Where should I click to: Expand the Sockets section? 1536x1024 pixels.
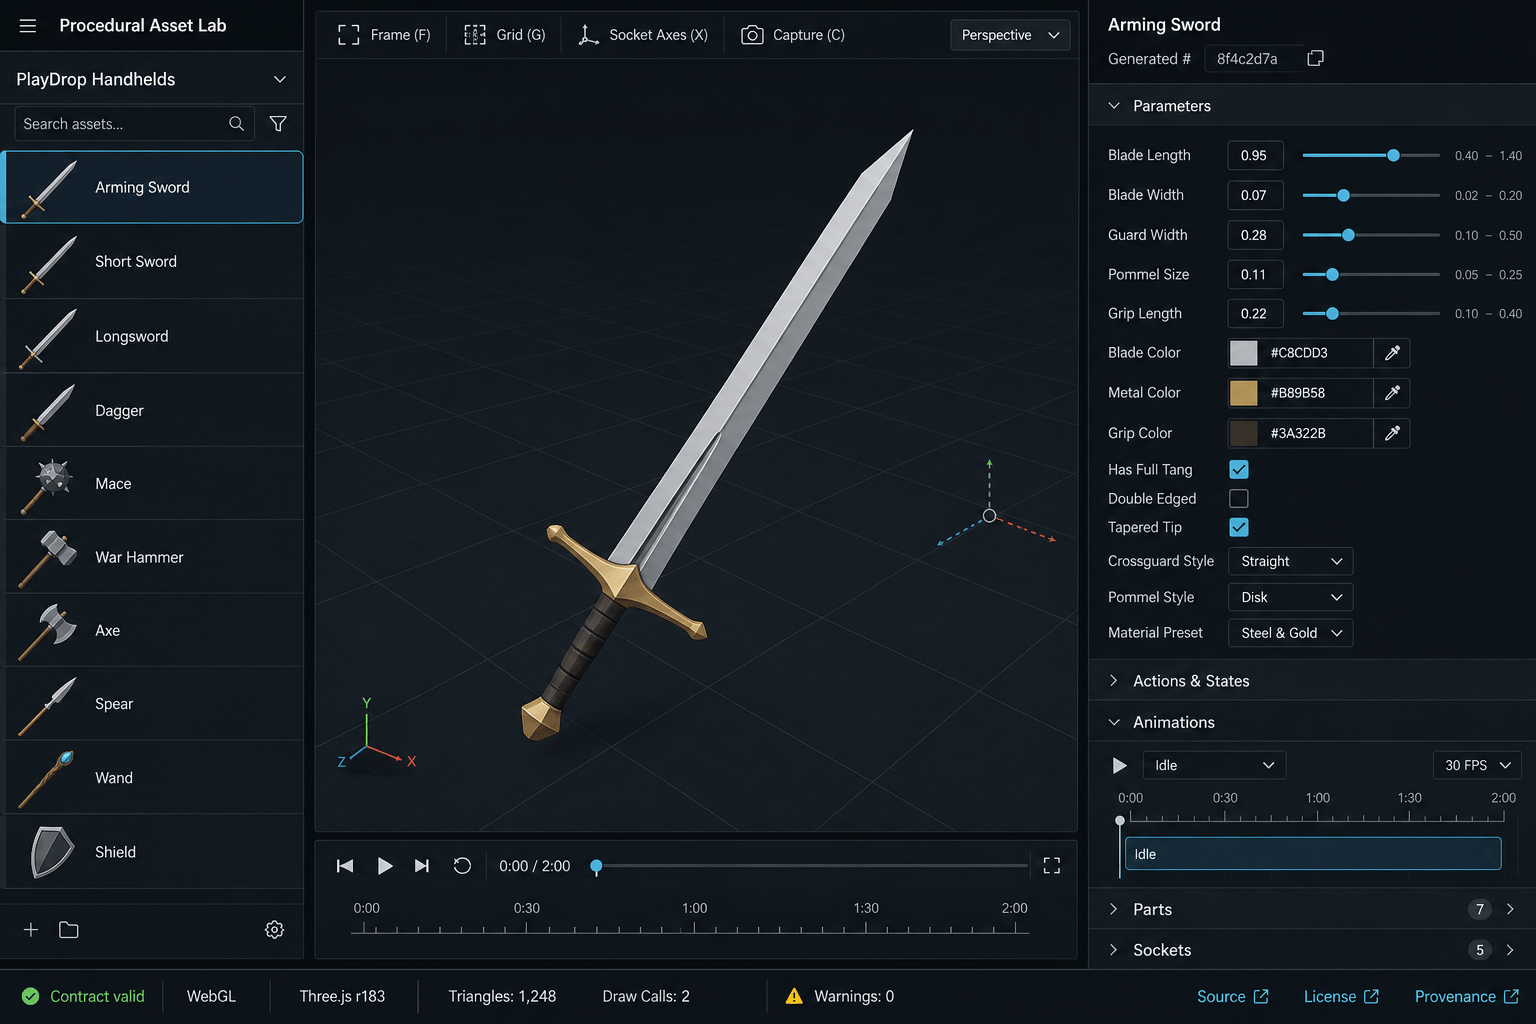click(1312, 950)
